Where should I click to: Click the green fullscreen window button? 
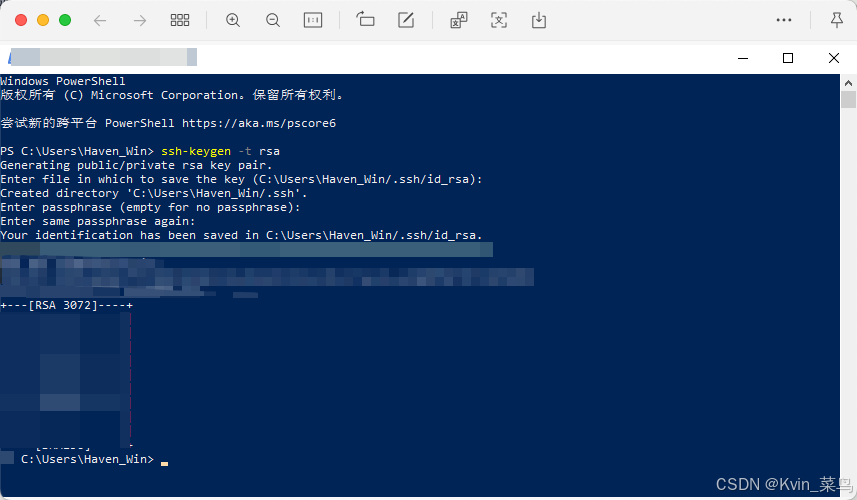[x=65, y=20]
